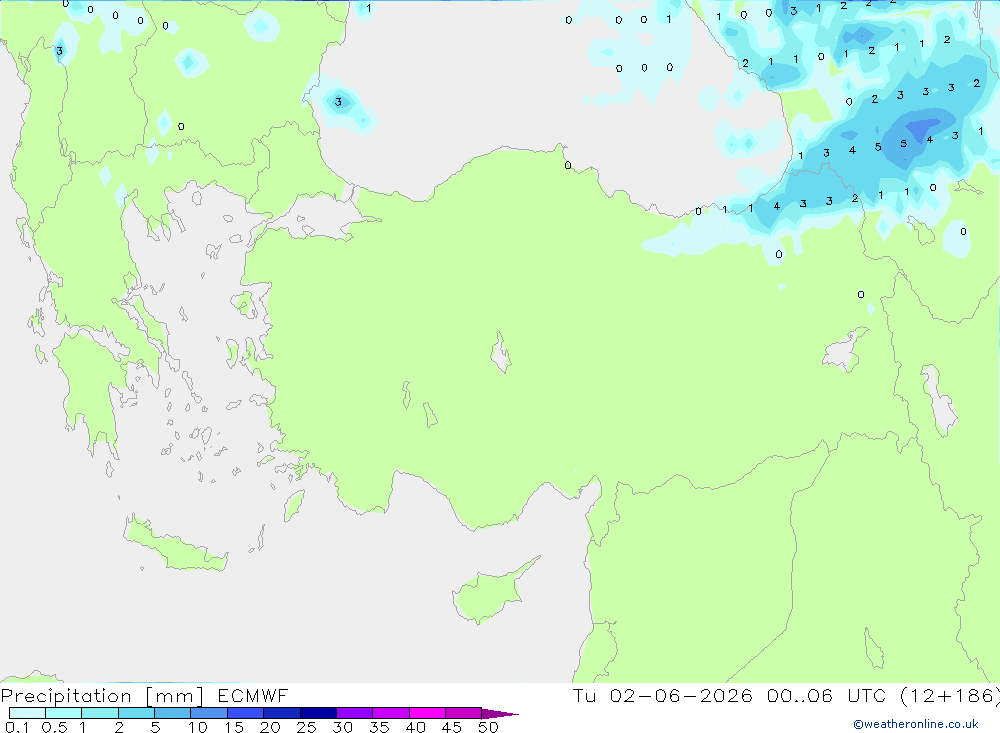Select the date text 'Tu 02-06-2026'
1000x733 pixels.
tap(662, 695)
